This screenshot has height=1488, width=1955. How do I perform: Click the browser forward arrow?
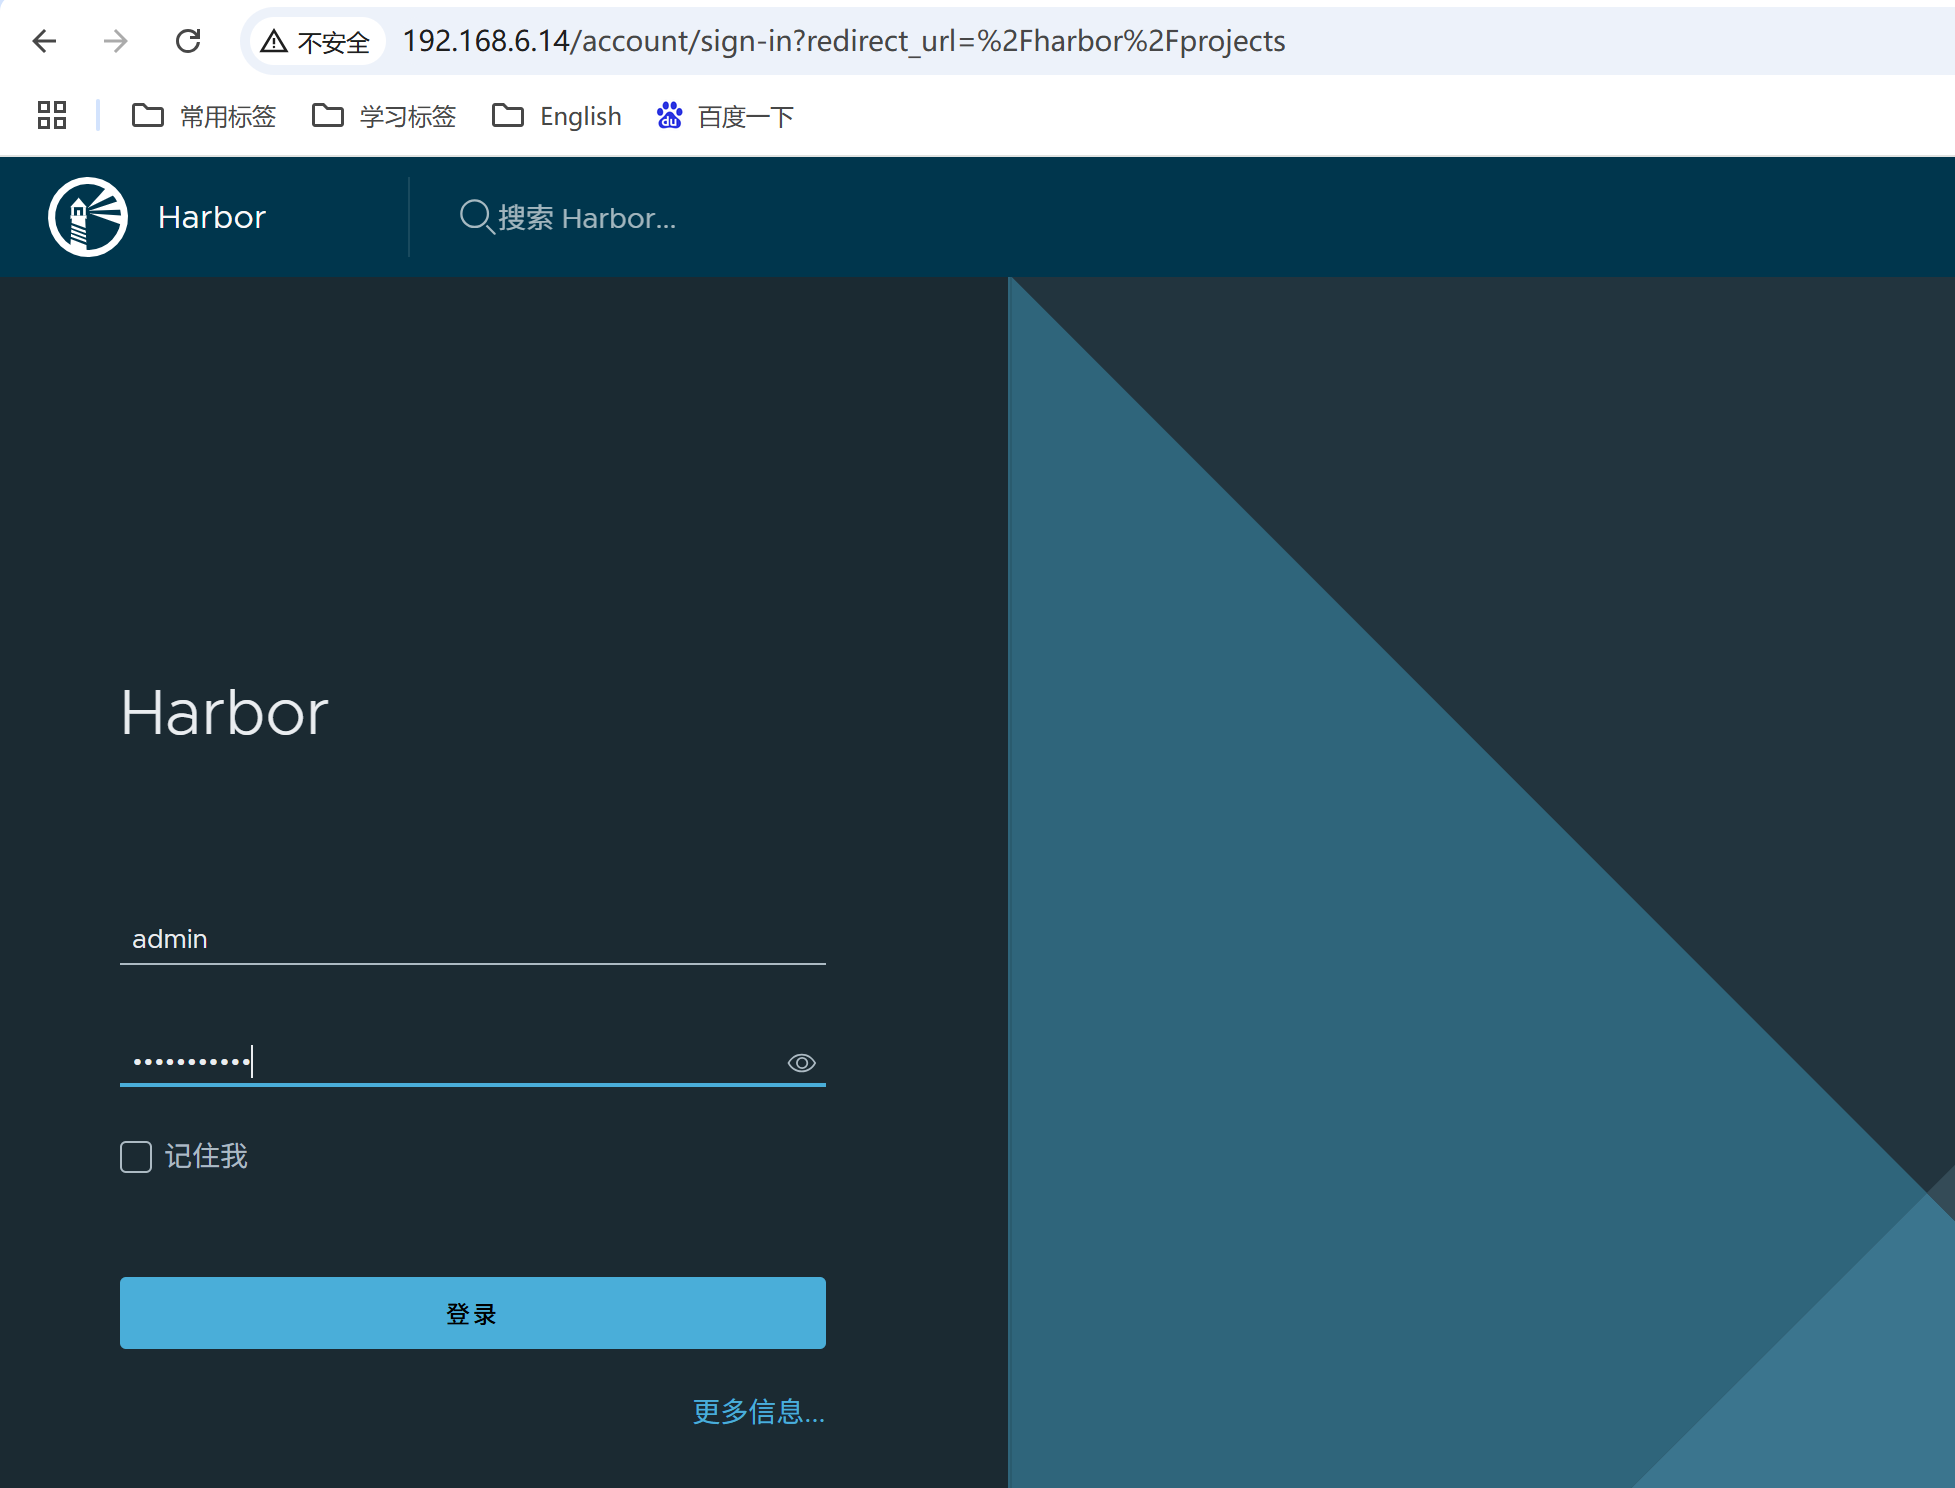(x=116, y=41)
